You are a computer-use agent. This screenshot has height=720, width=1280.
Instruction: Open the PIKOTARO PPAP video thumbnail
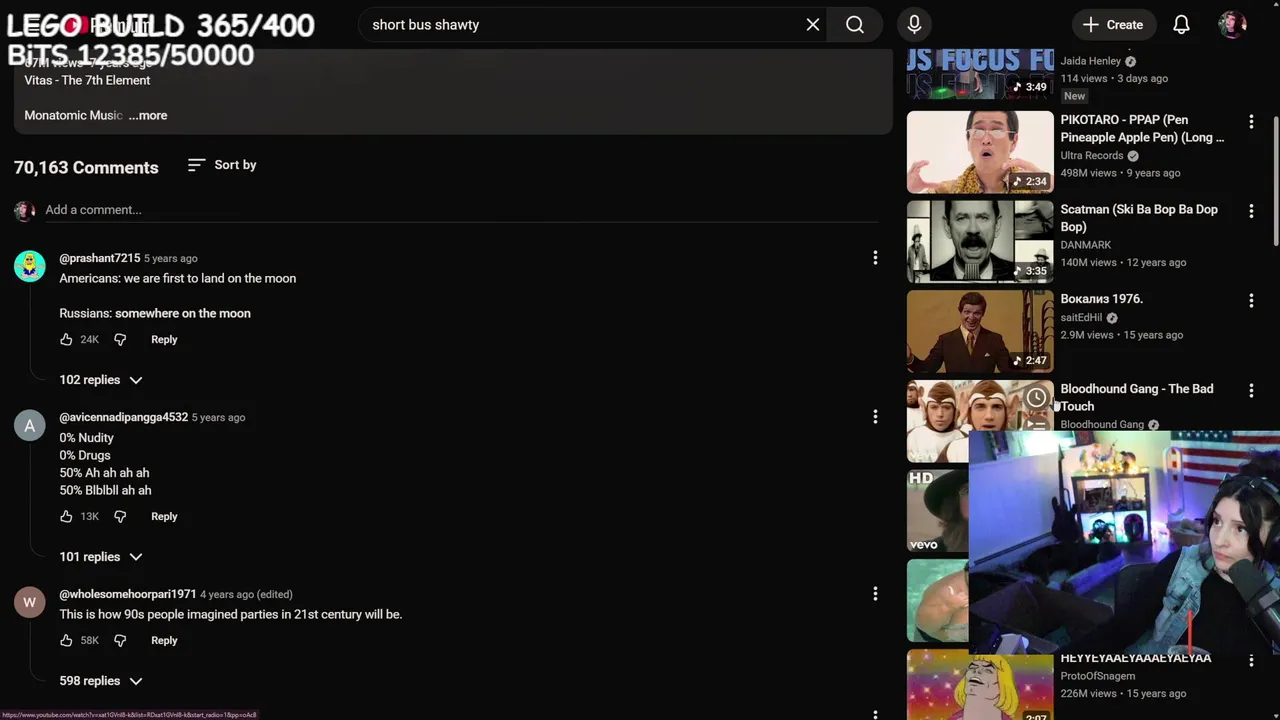980,152
